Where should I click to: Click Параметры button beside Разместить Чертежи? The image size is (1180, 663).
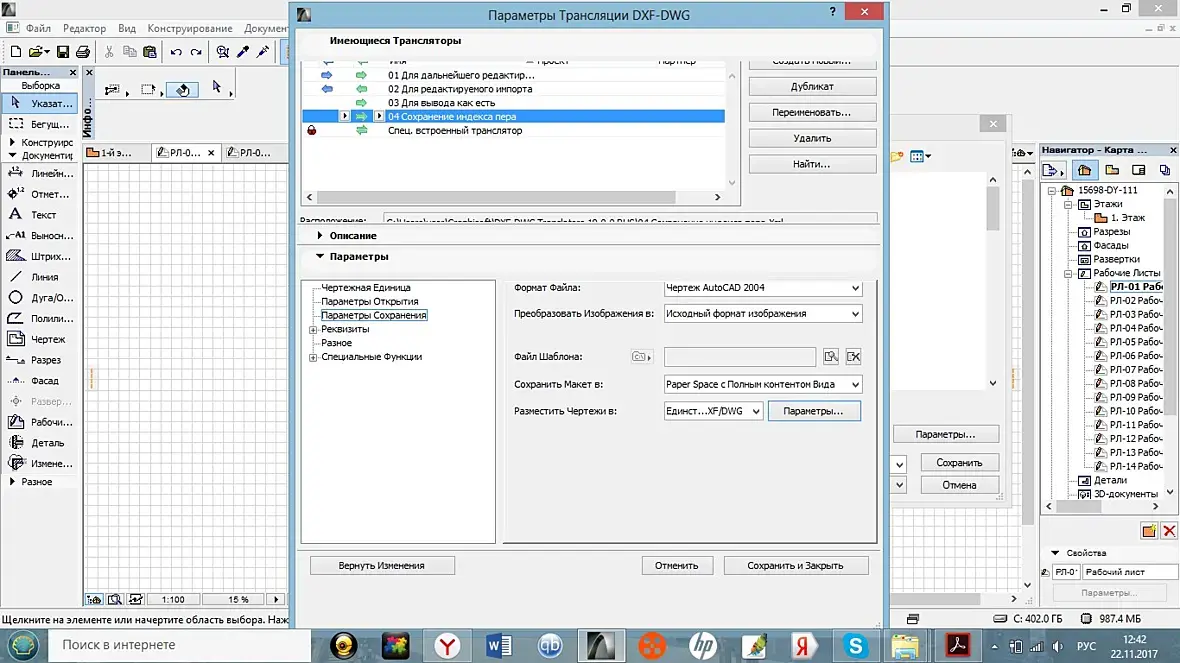(x=814, y=411)
